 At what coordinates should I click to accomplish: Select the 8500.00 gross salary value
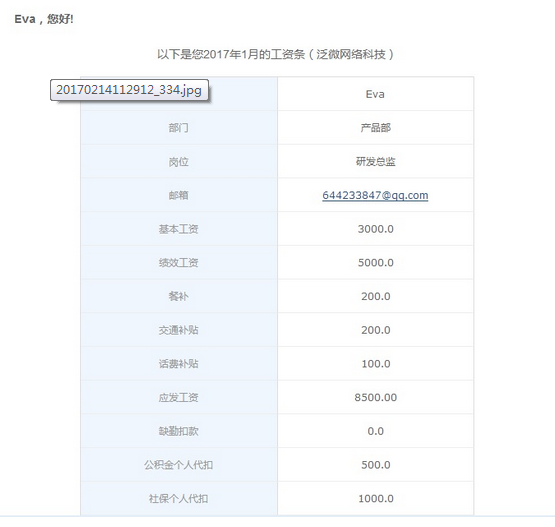tap(376, 397)
